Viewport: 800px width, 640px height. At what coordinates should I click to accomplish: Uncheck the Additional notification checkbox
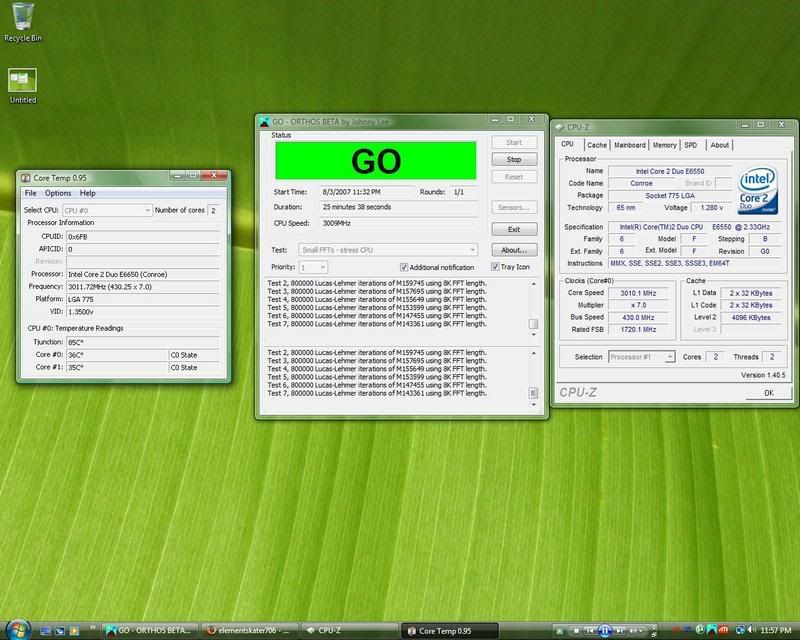[404, 267]
